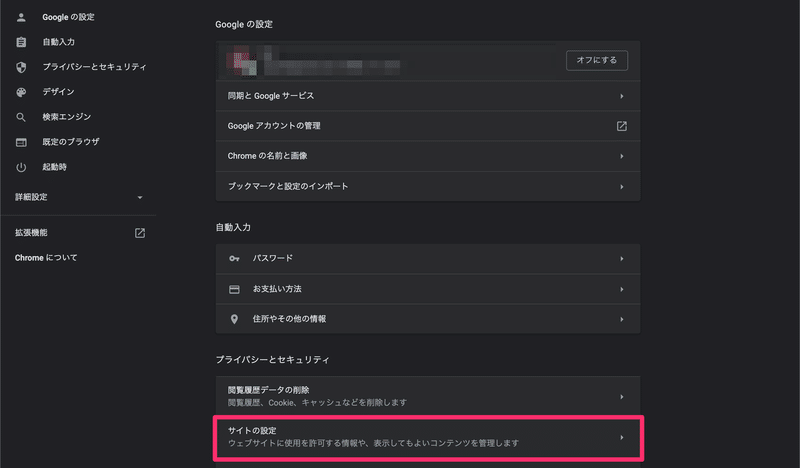Click the person icon beside Google の設定
Viewport: 800px width, 468px height.
point(21,17)
